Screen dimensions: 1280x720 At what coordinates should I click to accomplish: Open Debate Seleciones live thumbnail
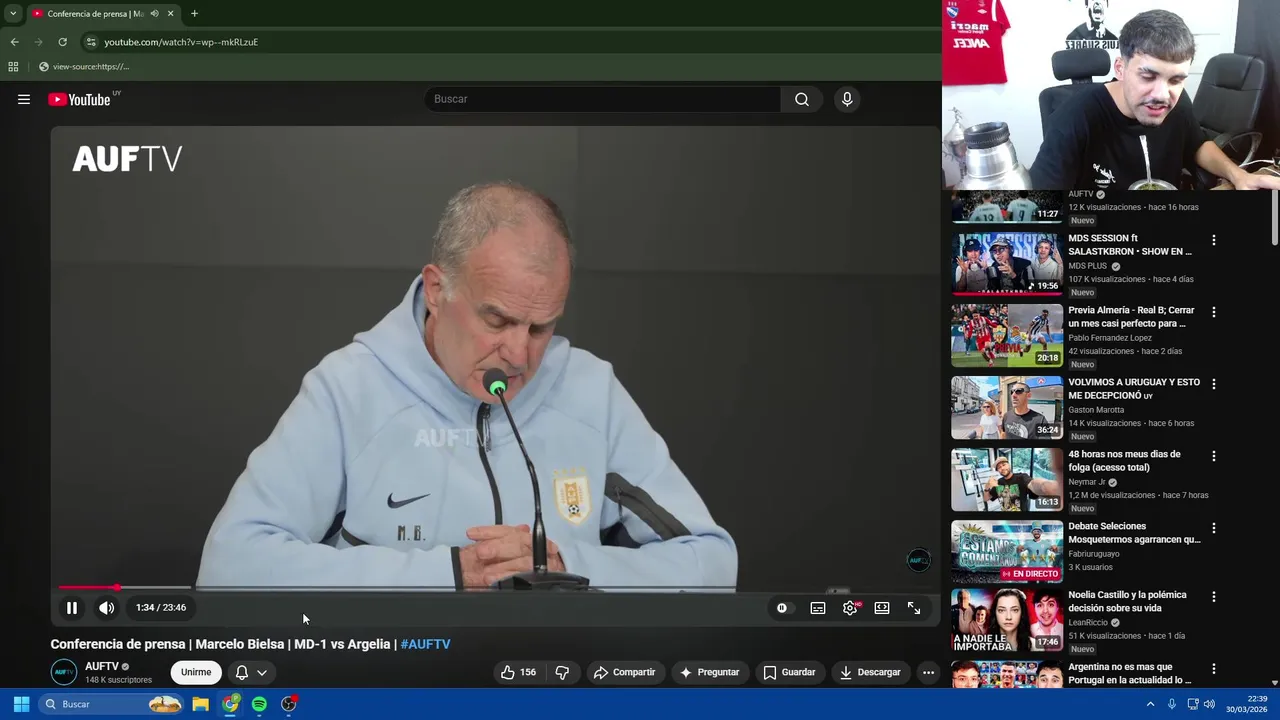coord(1007,551)
